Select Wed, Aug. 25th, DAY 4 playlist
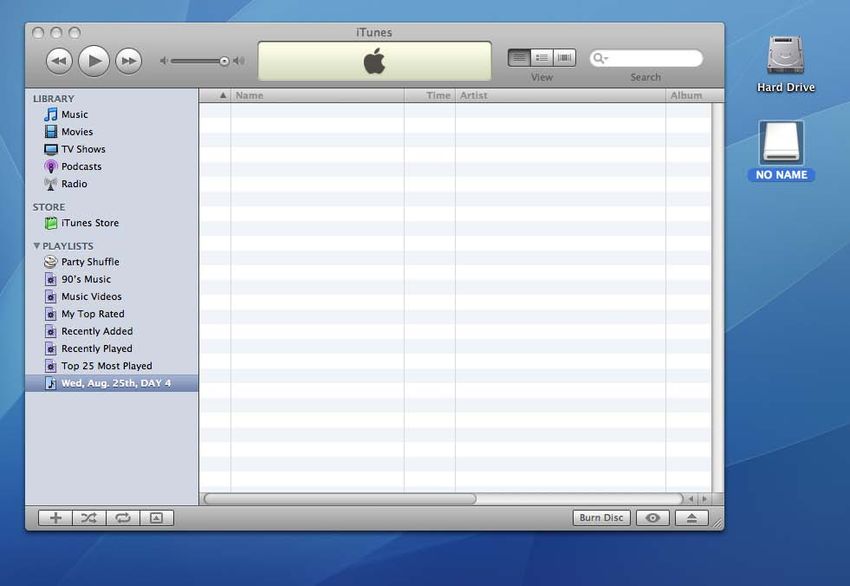Viewport: 850px width, 586px height. tap(111, 383)
